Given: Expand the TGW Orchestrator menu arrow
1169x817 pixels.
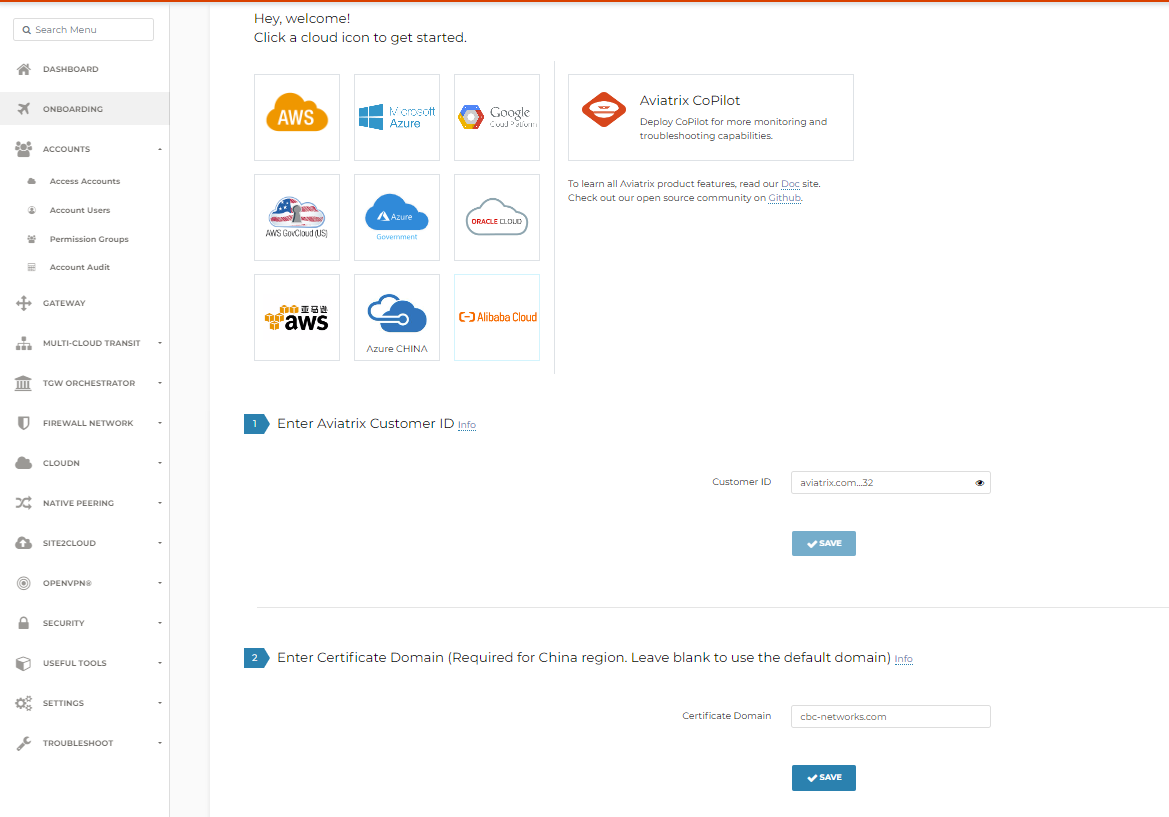Looking at the screenshot, I should pos(160,383).
